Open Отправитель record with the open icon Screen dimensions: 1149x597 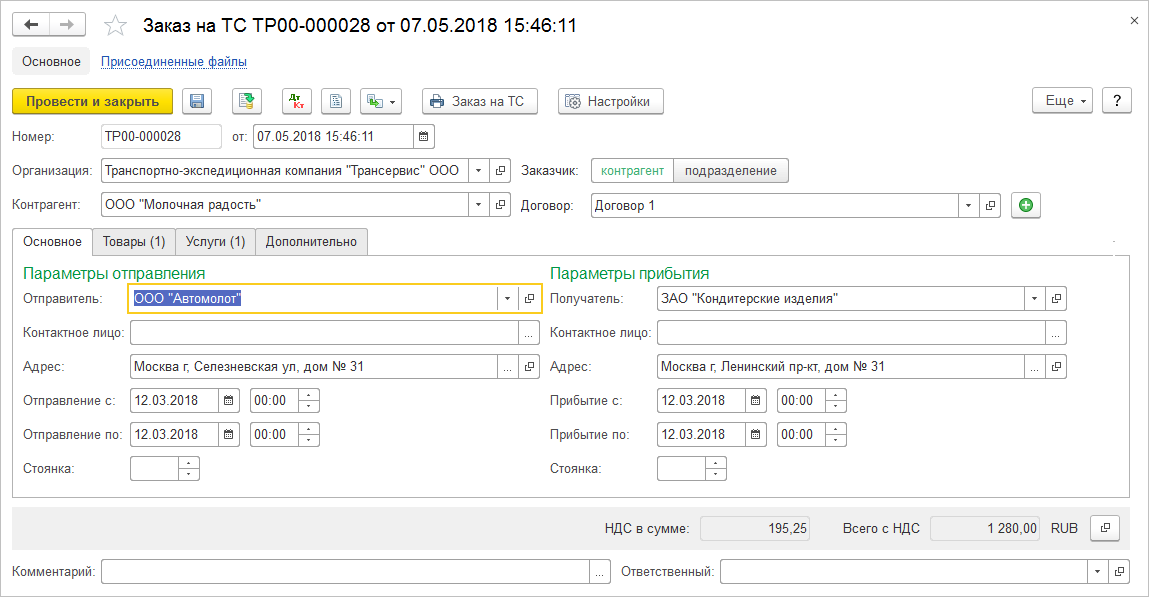tap(530, 298)
